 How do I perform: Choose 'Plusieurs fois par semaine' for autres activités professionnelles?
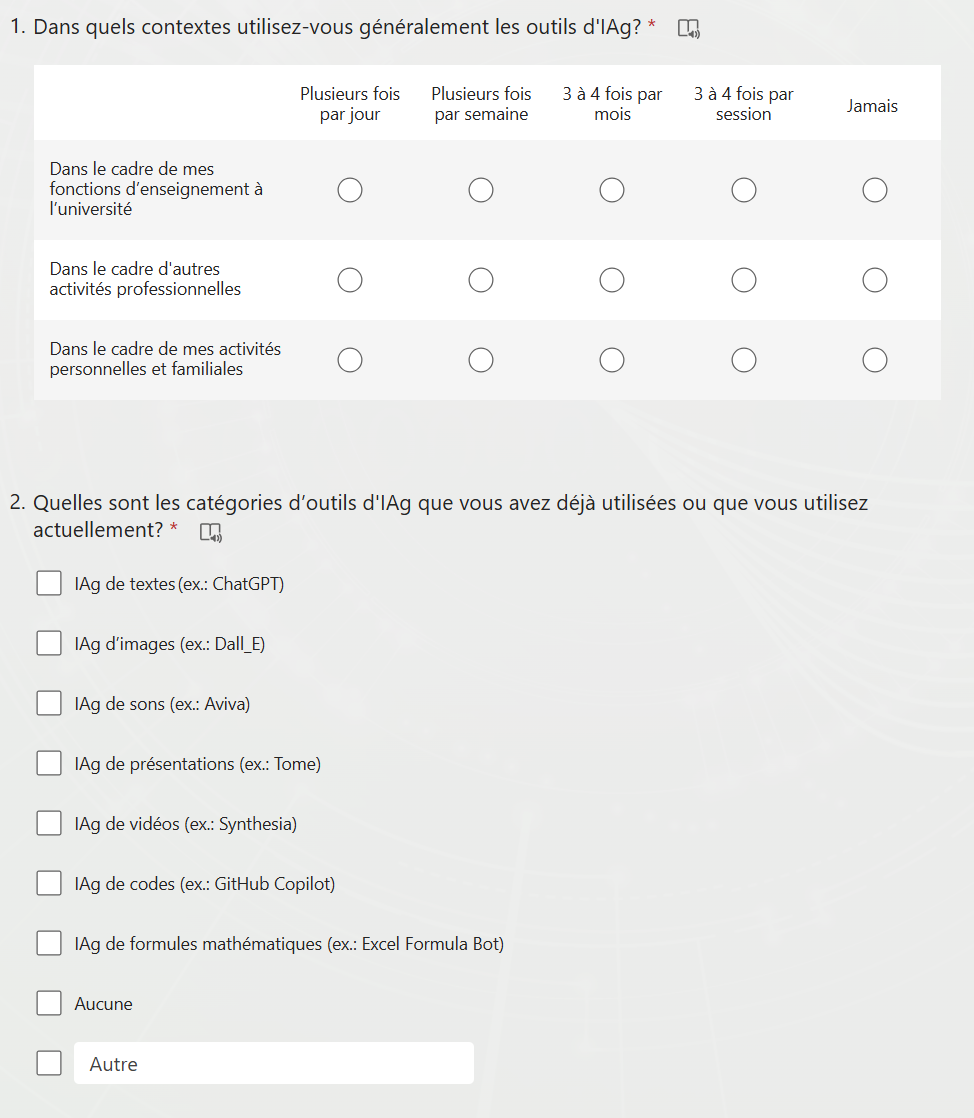click(x=481, y=280)
